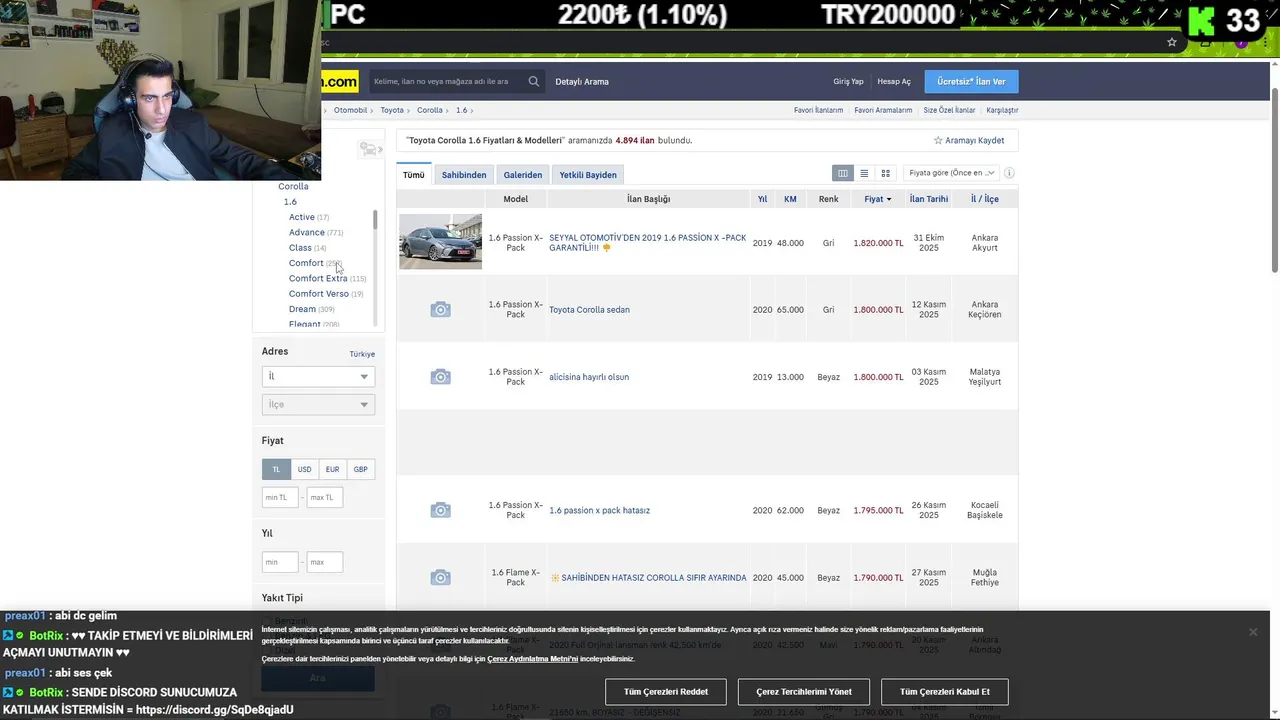The image size is (1280, 720).
Task: Click the info icon beside sort dropdown
Action: tap(1009, 173)
